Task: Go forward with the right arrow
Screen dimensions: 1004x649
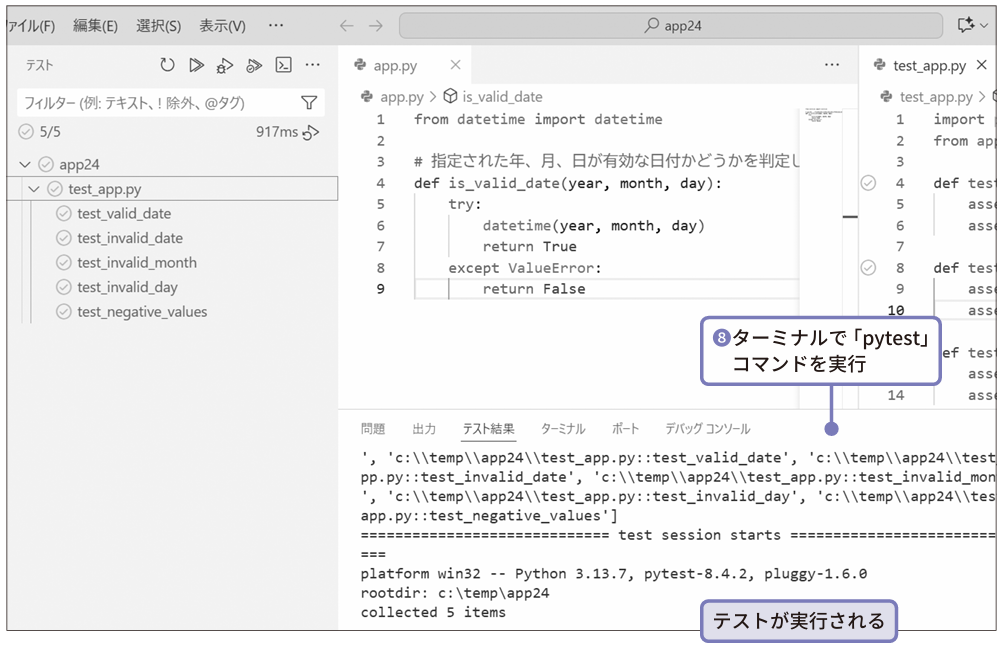Action: click(376, 26)
